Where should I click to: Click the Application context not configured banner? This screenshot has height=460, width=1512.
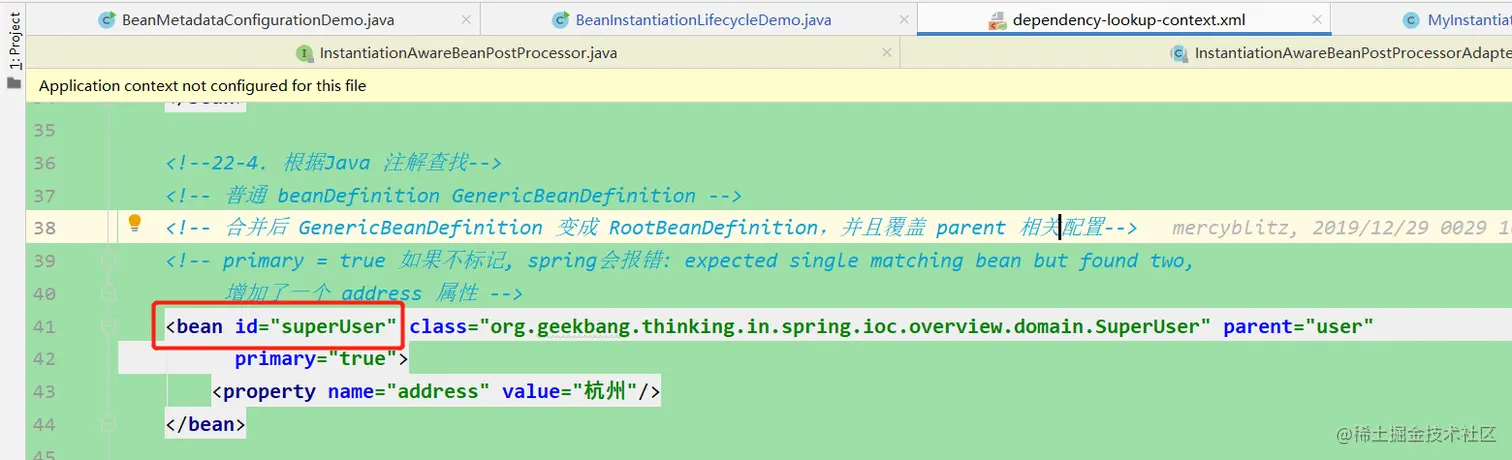pyautogui.click(x=770, y=86)
